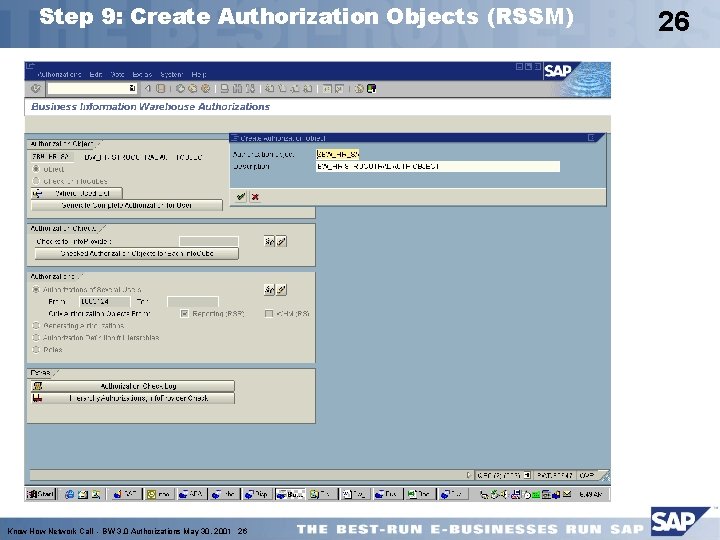Toggle the Reporting (RSR) checkbox
This screenshot has height=540, width=720.
[x=185, y=314]
